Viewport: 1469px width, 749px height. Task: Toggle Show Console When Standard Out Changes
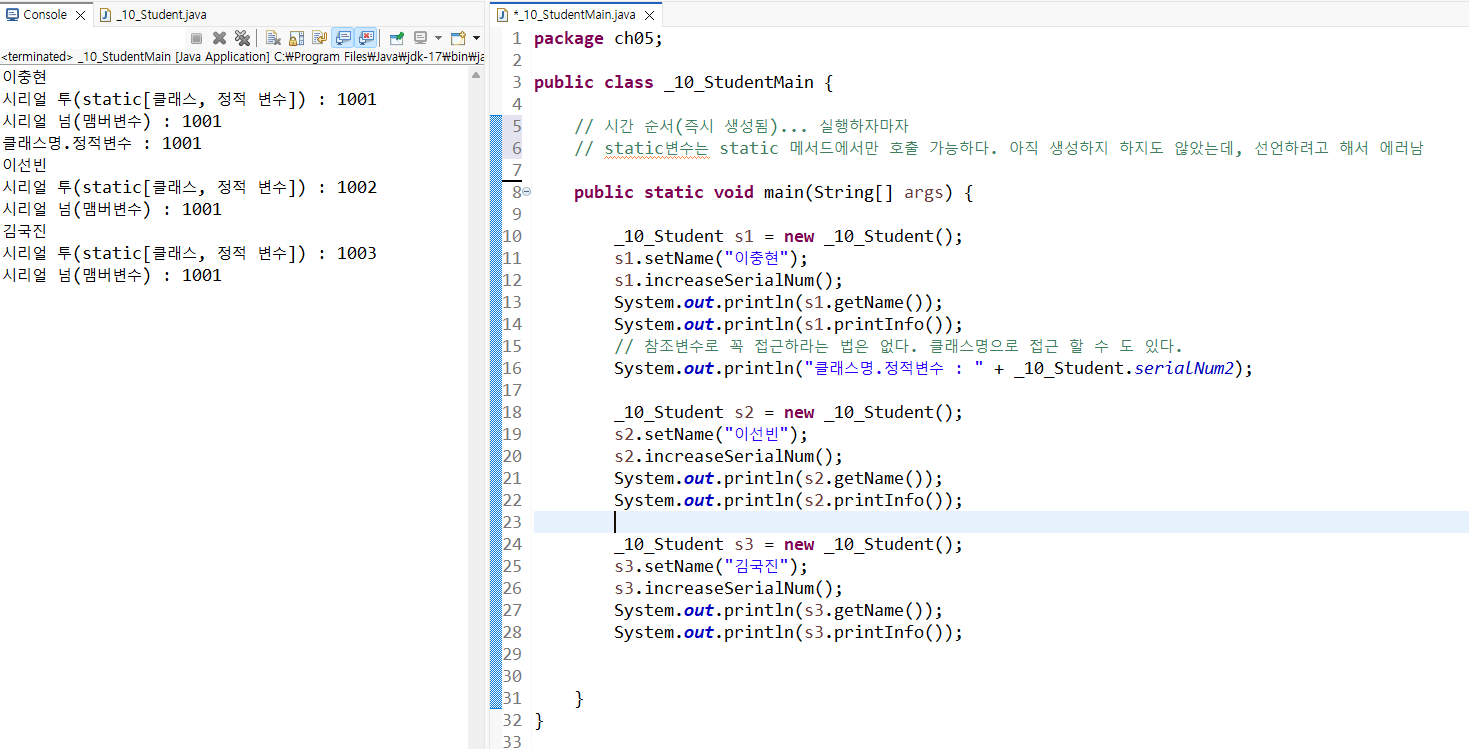coord(343,38)
